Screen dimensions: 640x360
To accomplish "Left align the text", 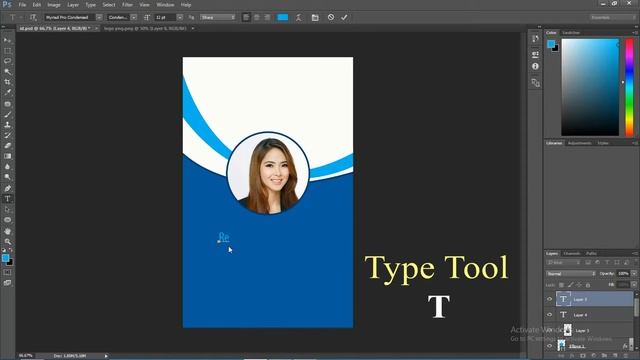I will [x=246, y=17].
